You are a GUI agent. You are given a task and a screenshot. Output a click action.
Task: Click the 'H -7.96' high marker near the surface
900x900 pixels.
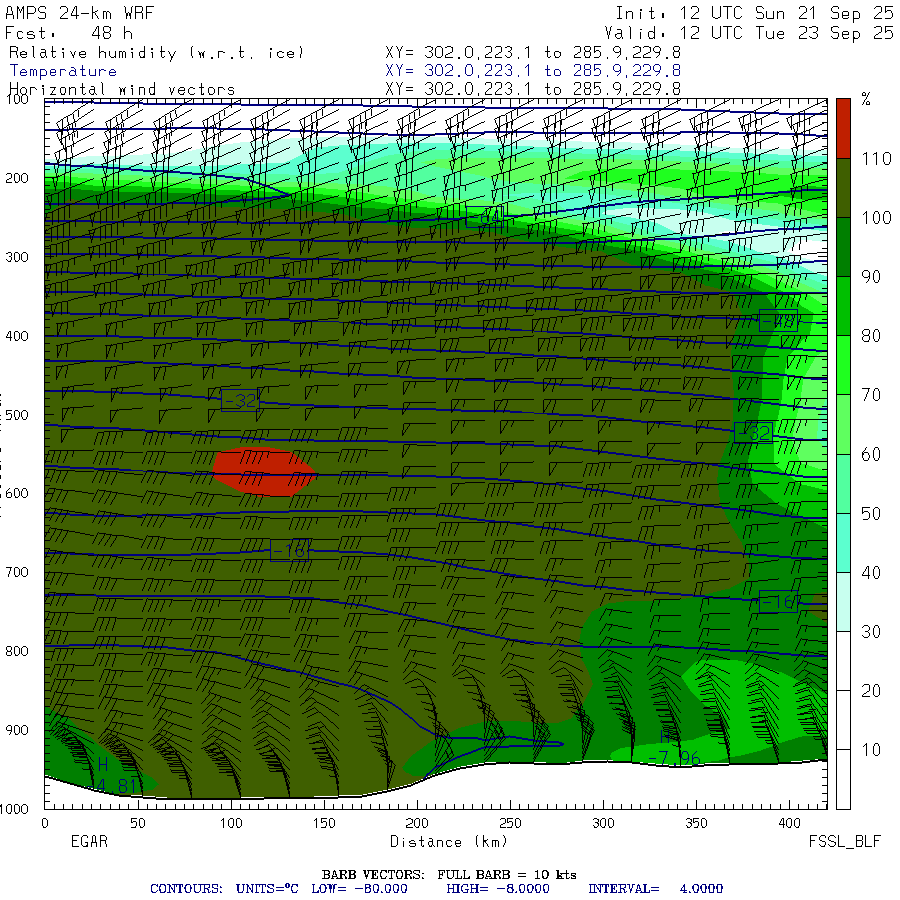674,748
